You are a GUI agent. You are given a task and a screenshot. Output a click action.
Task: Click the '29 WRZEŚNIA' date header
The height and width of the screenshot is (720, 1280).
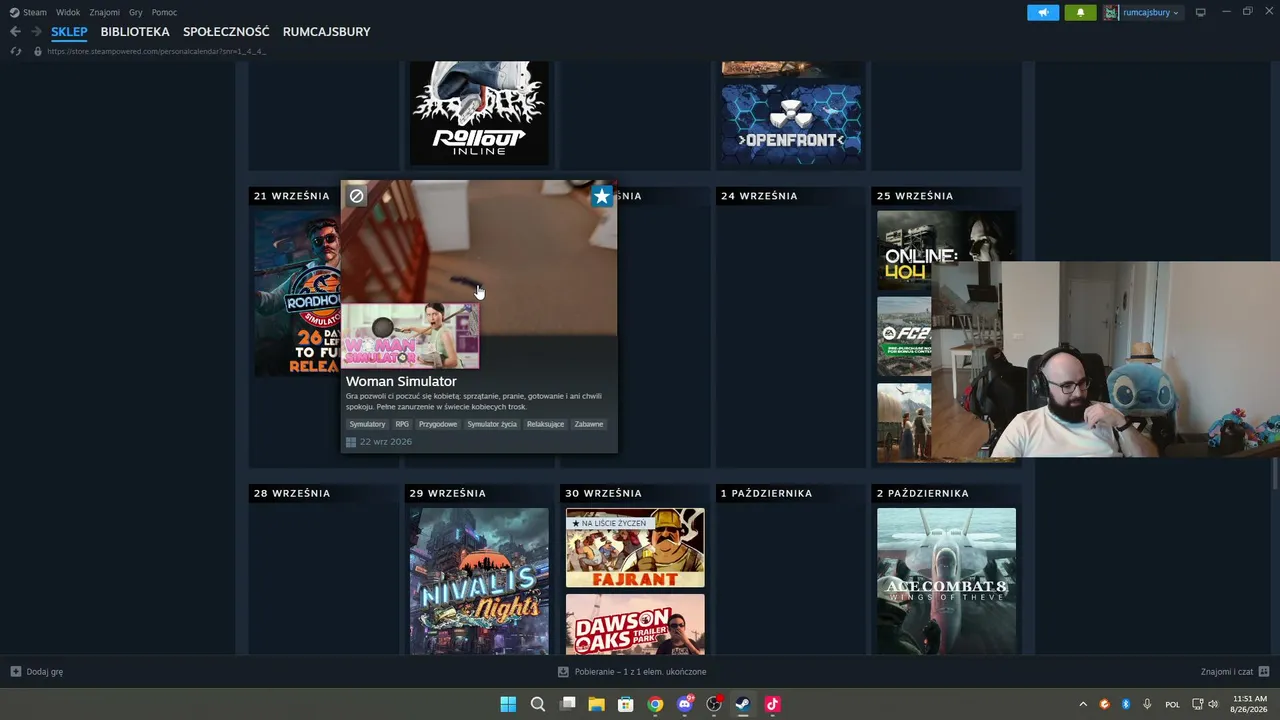[448, 493]
